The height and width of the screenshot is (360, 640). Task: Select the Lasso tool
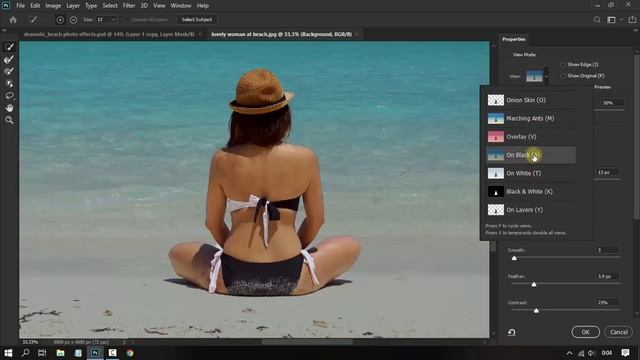pyautogui.click(x=9, y=96)
